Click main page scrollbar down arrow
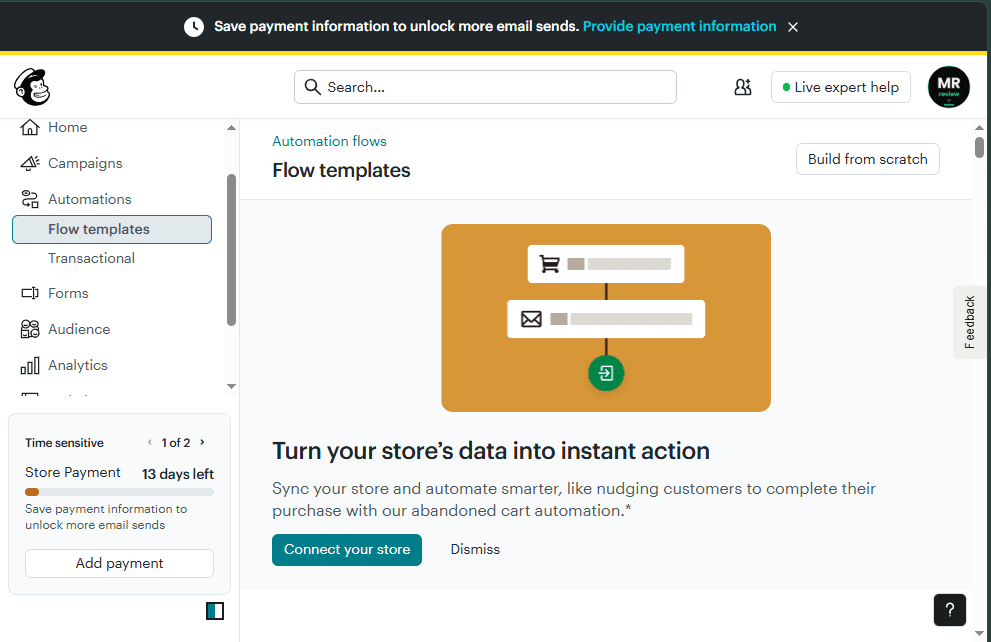Viewport: 991px width, 642px height. [x=979, y=633]
